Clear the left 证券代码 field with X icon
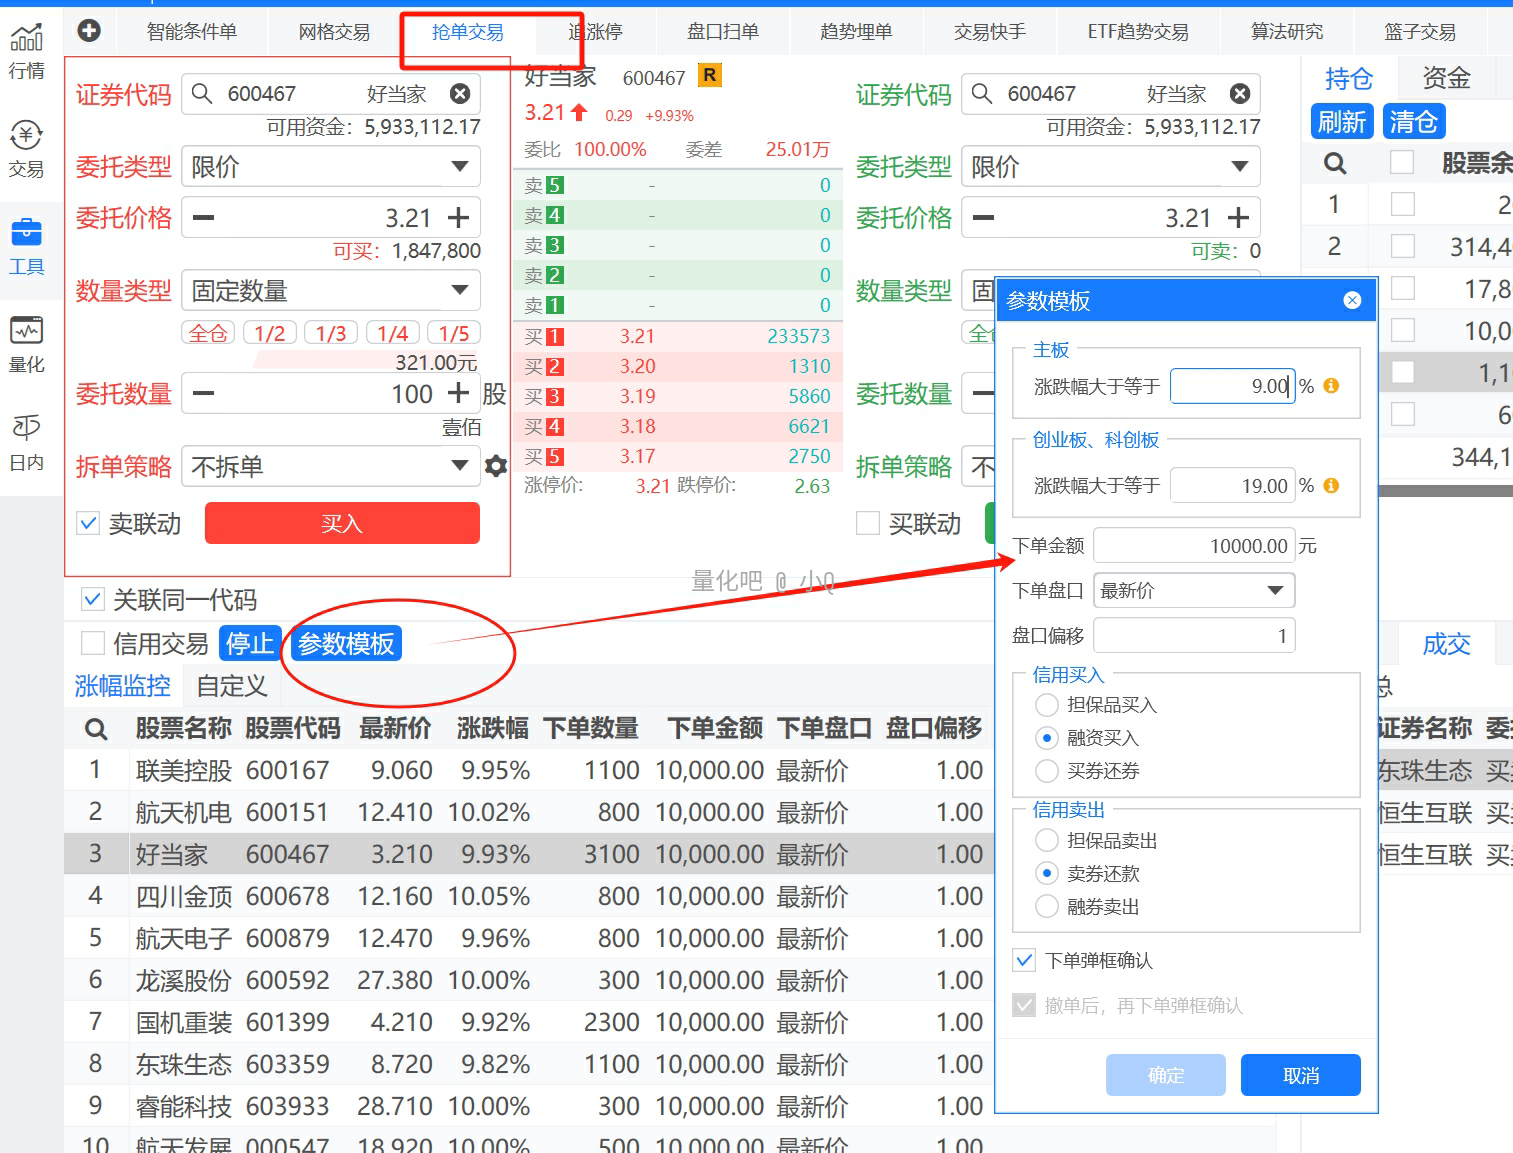The image size is (1513, 1153). 460,94
